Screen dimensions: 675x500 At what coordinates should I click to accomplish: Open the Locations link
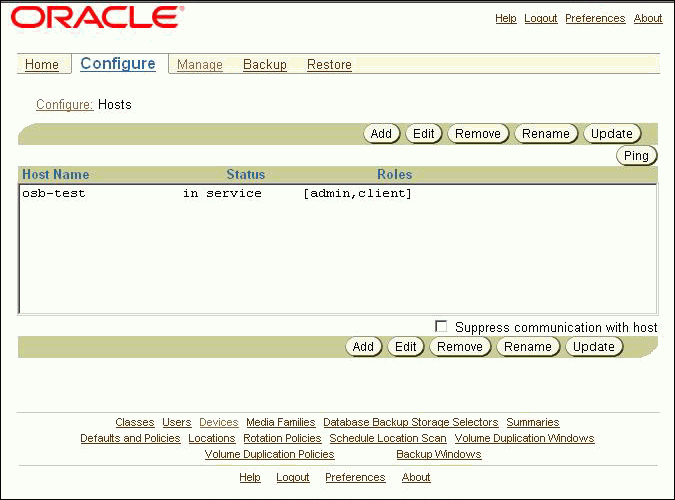point(212,438)
